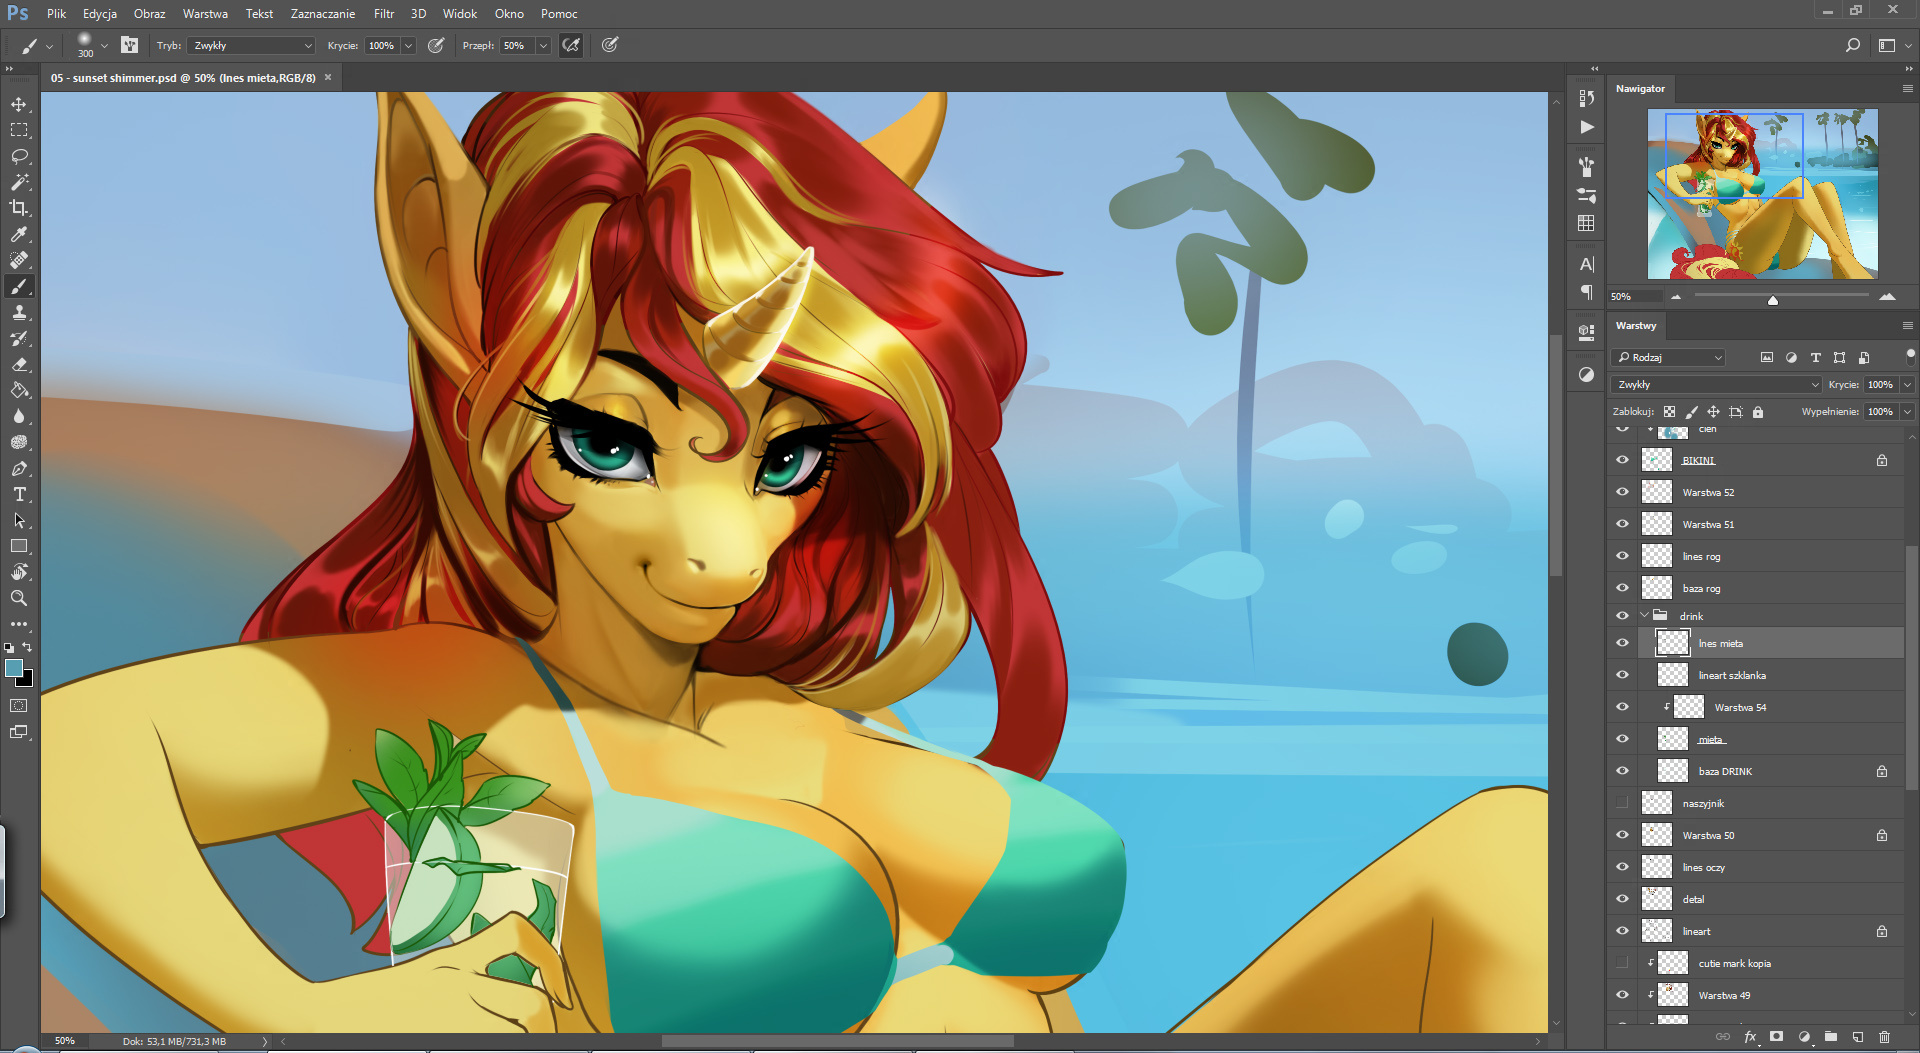1920x1053 pixels.
Task: Show the naszyjnik layer
Action: click(1622, 803)
